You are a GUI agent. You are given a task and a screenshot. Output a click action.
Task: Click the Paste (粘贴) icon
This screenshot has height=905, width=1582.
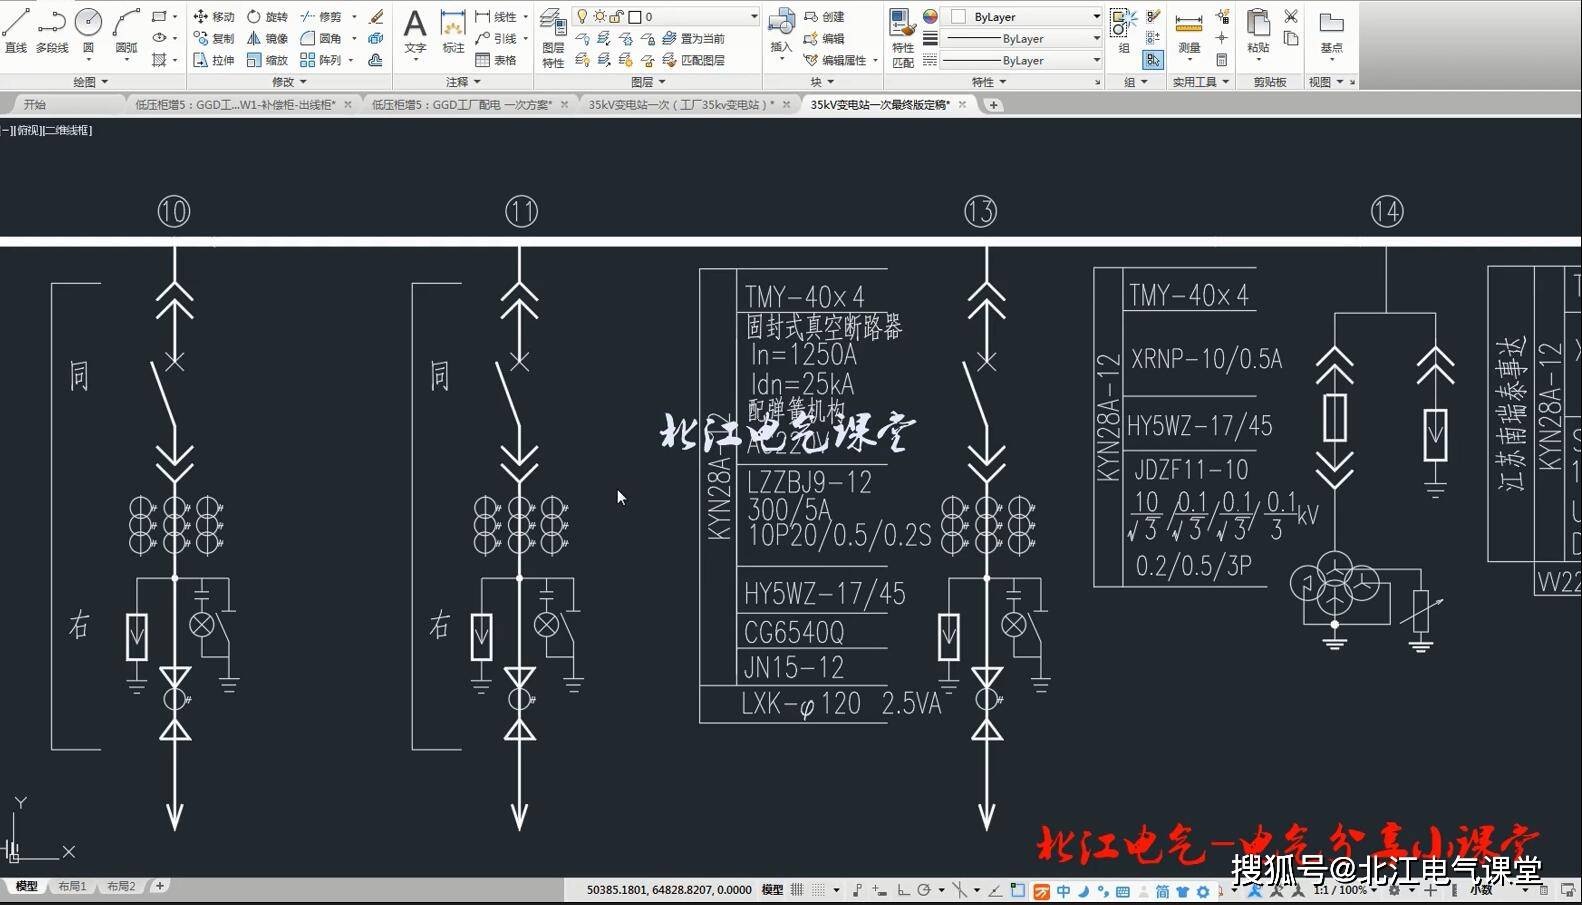pos(1258,32)
